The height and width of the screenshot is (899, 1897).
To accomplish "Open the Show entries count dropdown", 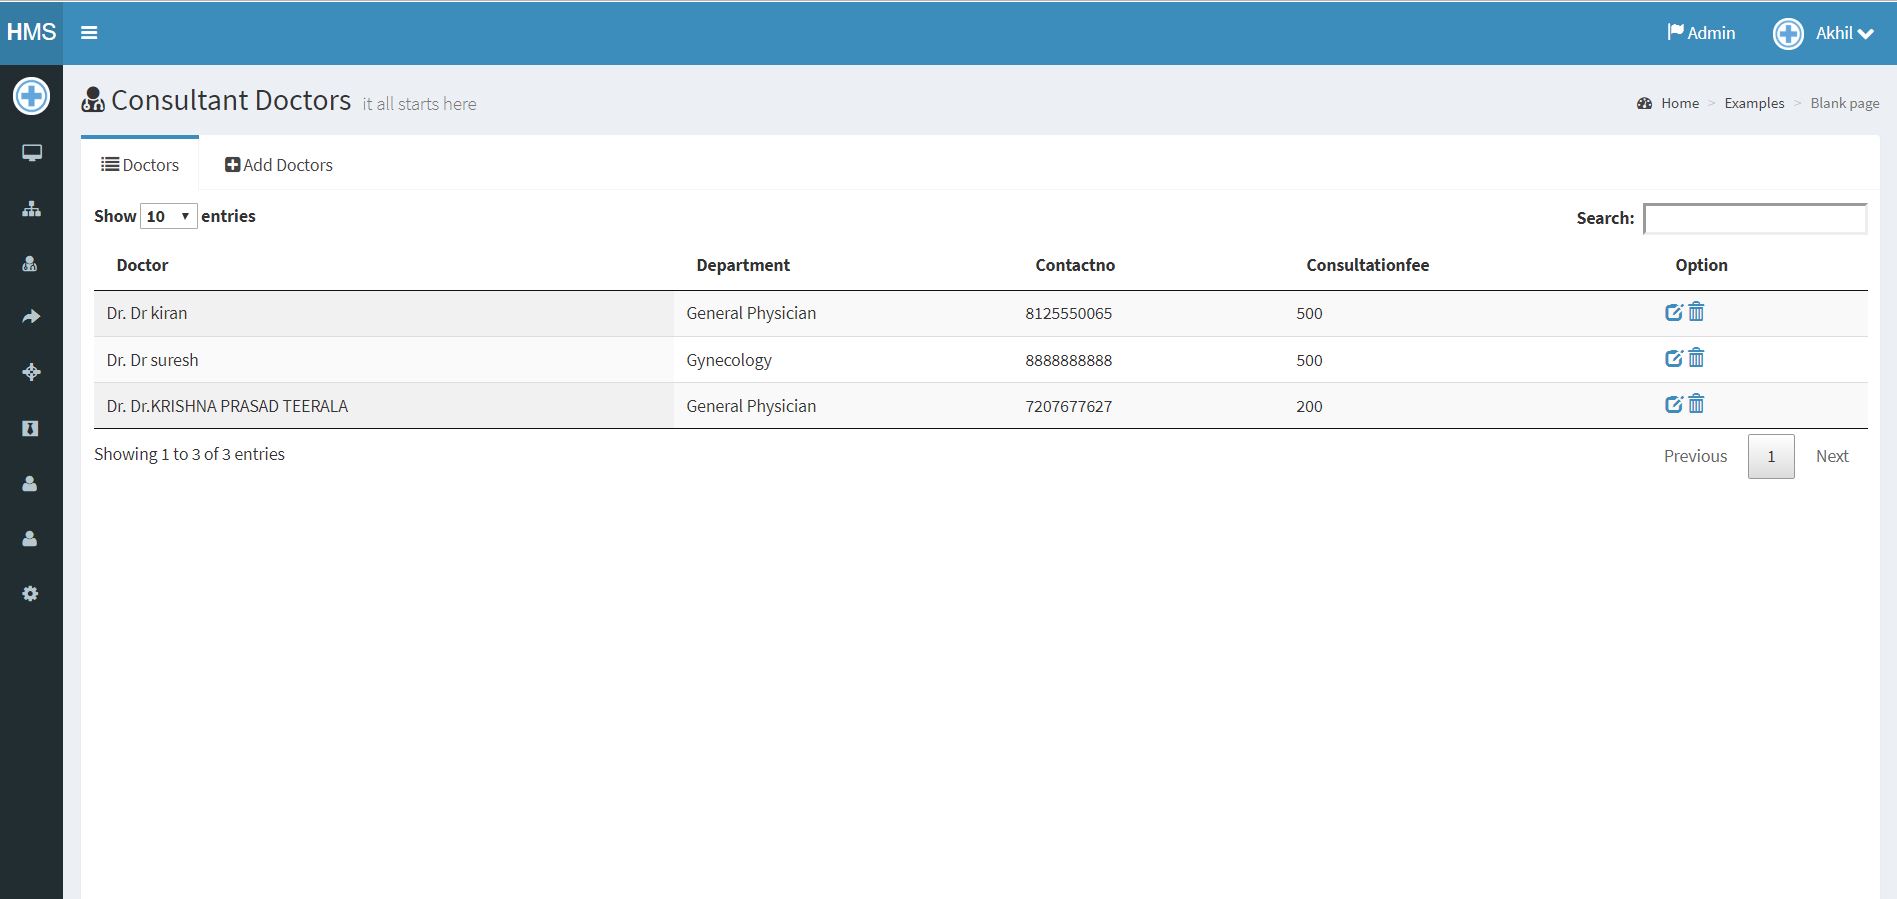I will [168, 216].
